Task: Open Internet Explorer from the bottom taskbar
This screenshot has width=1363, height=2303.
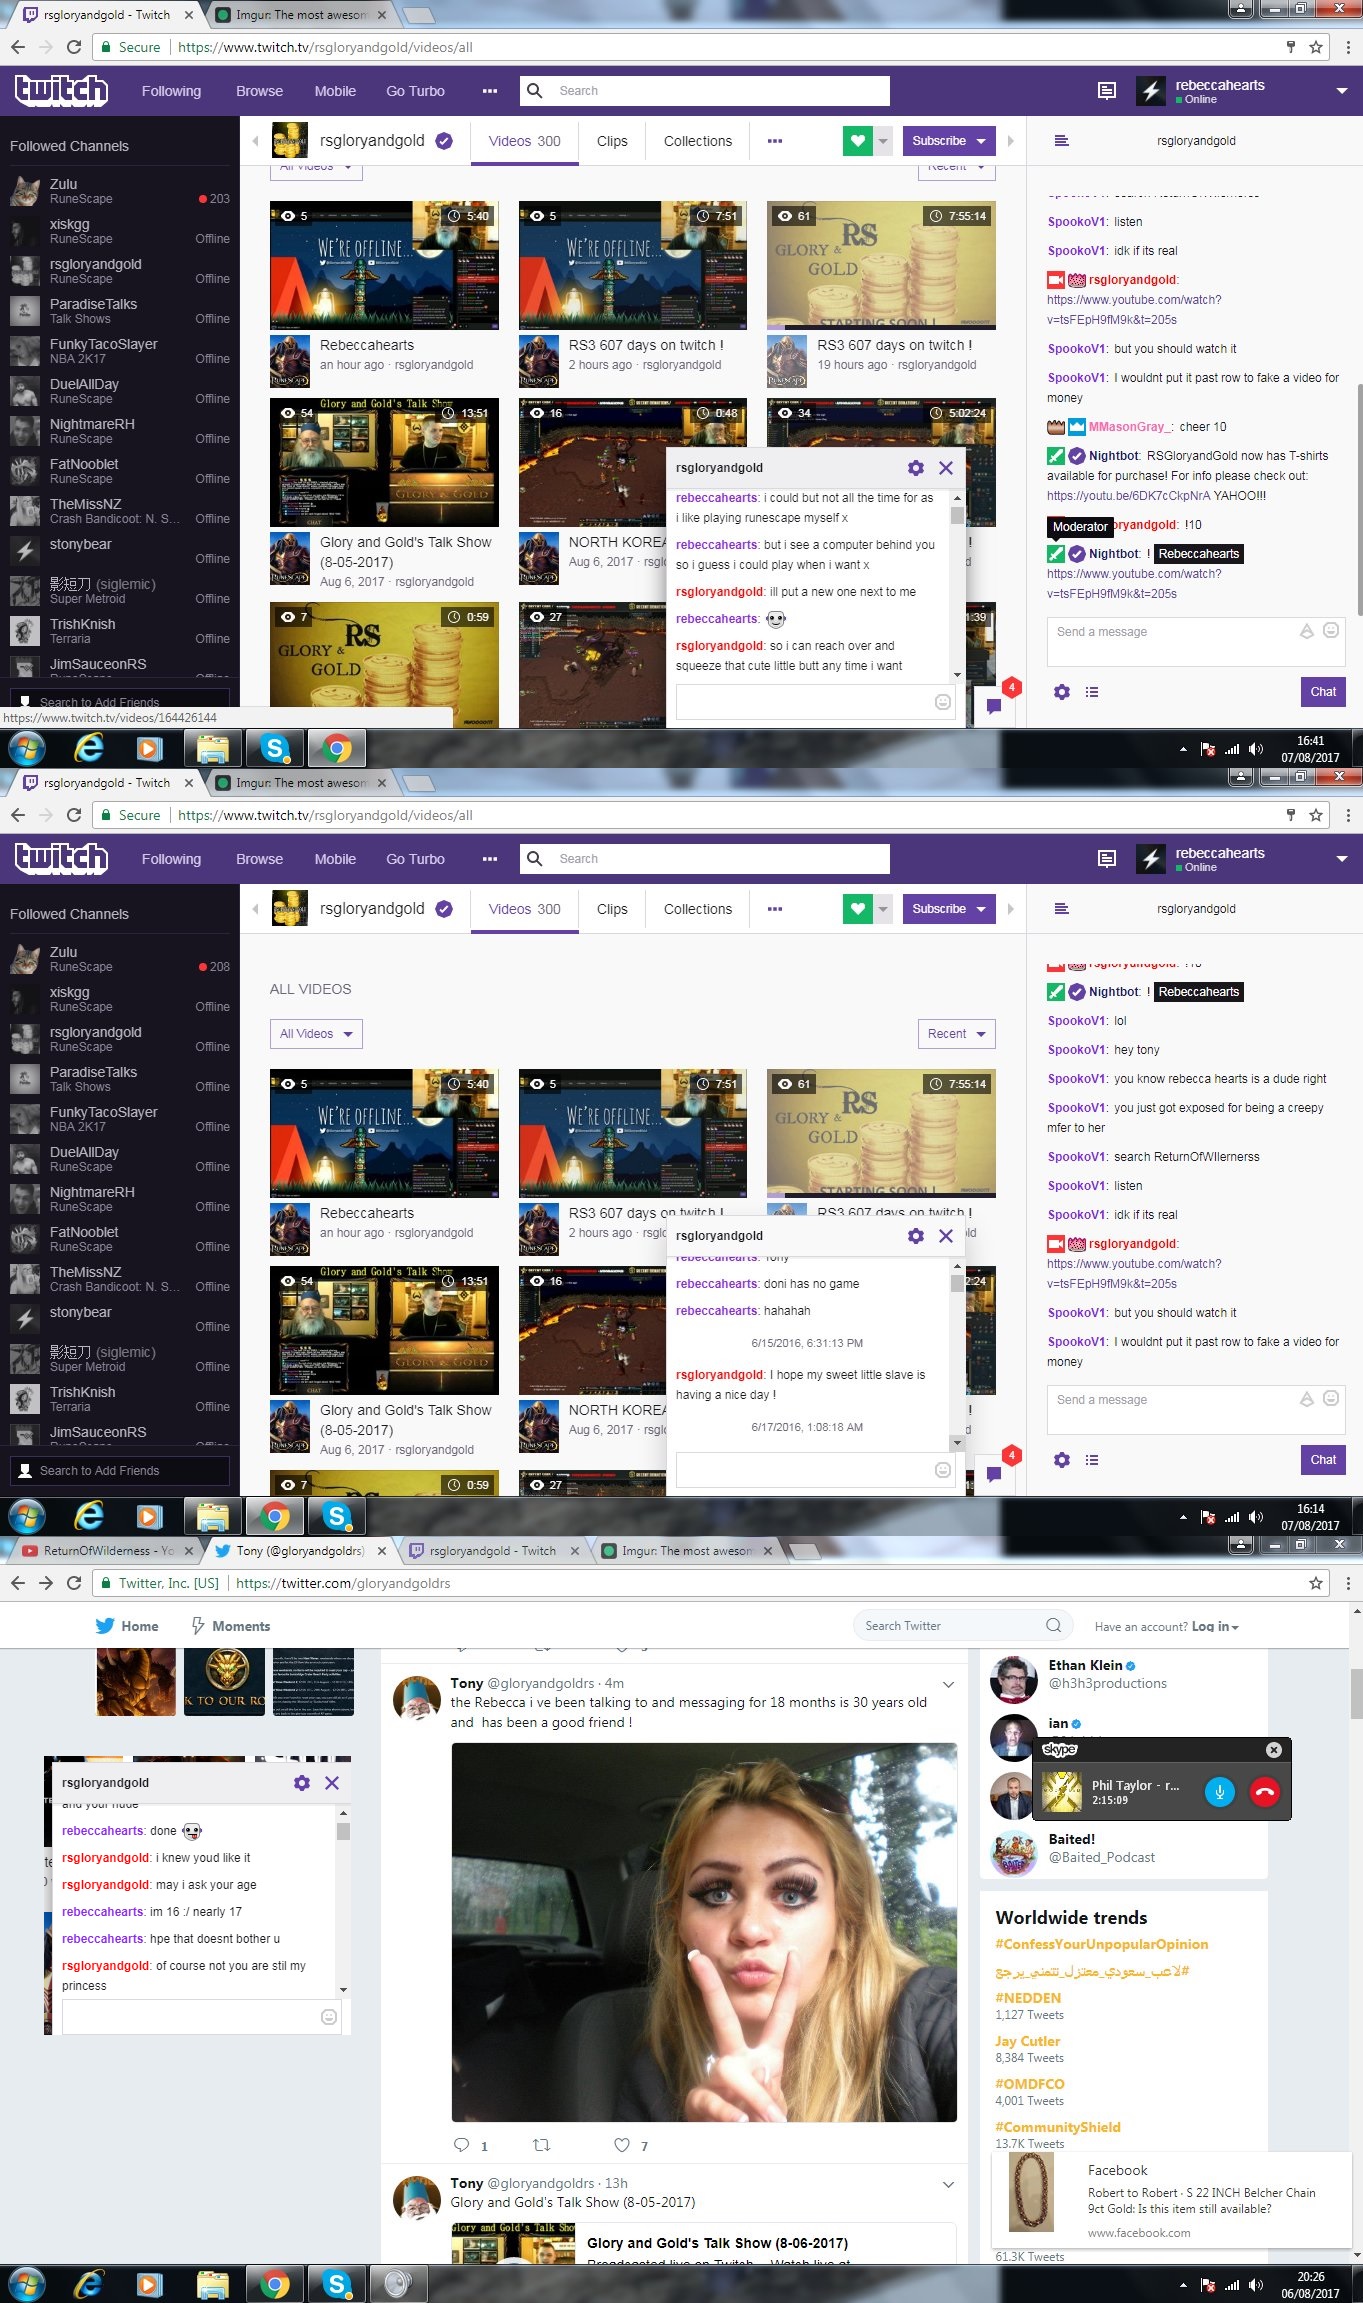Action: 89,2284
